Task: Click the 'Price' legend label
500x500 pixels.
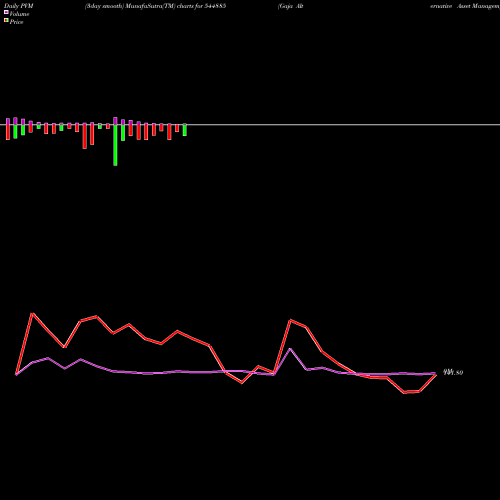Action: coord(16,22)
